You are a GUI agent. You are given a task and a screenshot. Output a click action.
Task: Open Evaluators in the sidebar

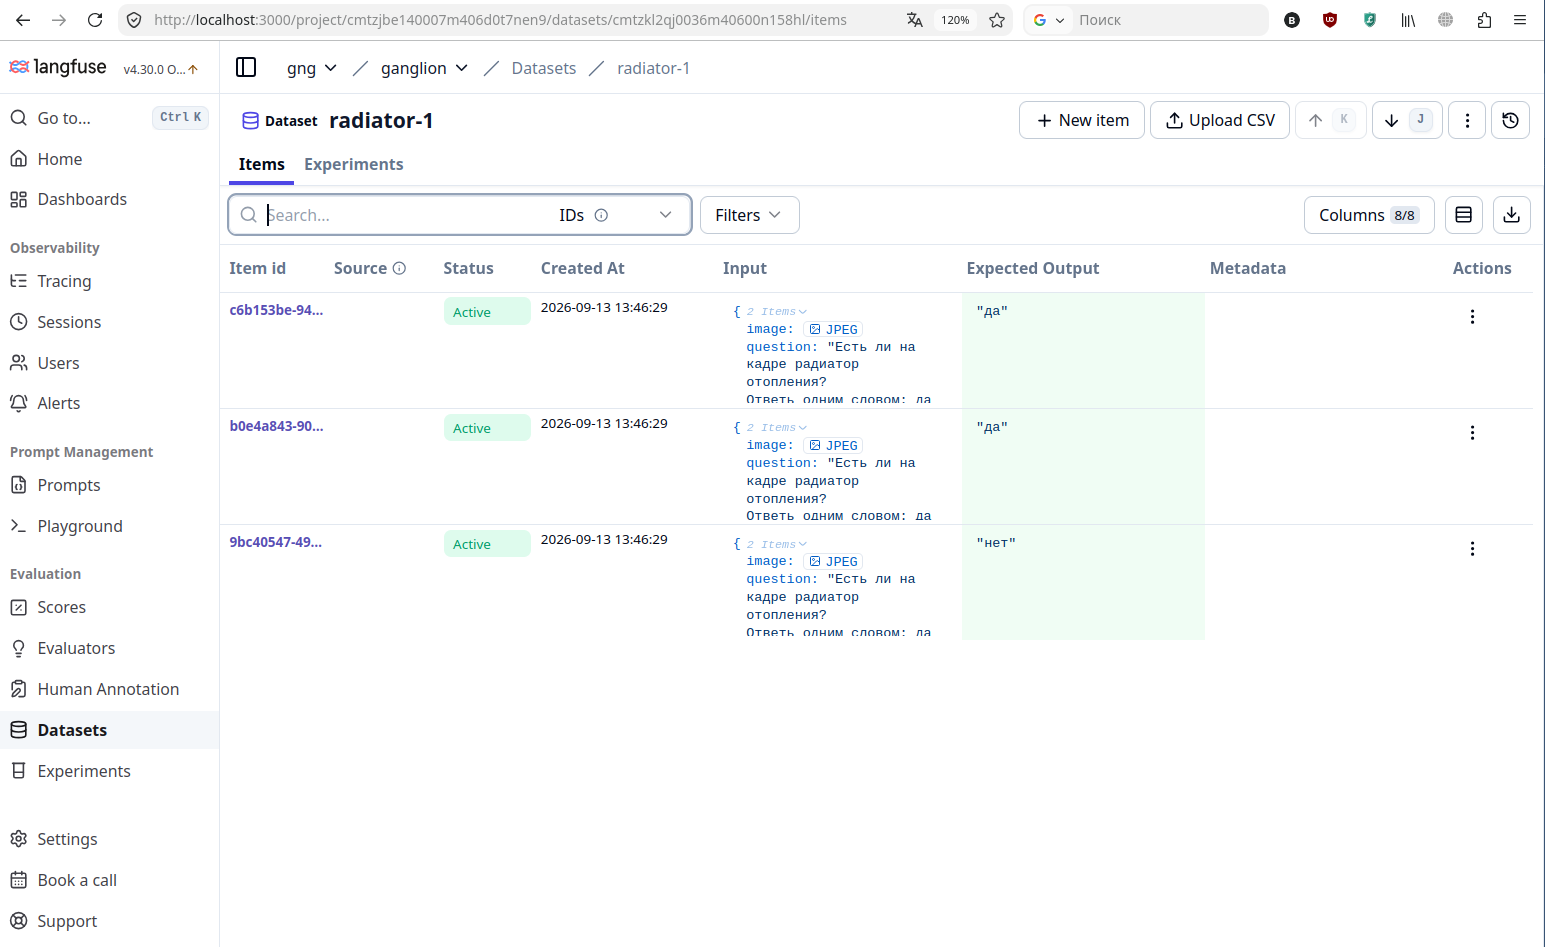click(x=109, y=648)
